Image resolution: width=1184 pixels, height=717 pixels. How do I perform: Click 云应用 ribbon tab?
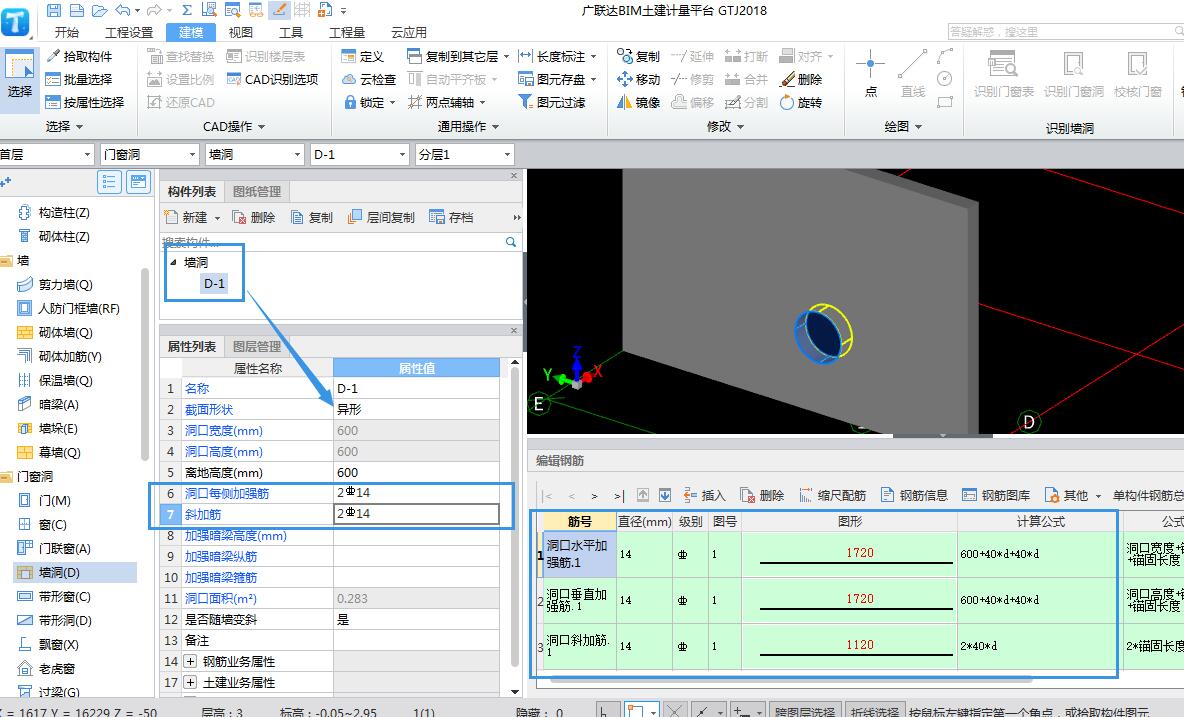coord(409,32)
